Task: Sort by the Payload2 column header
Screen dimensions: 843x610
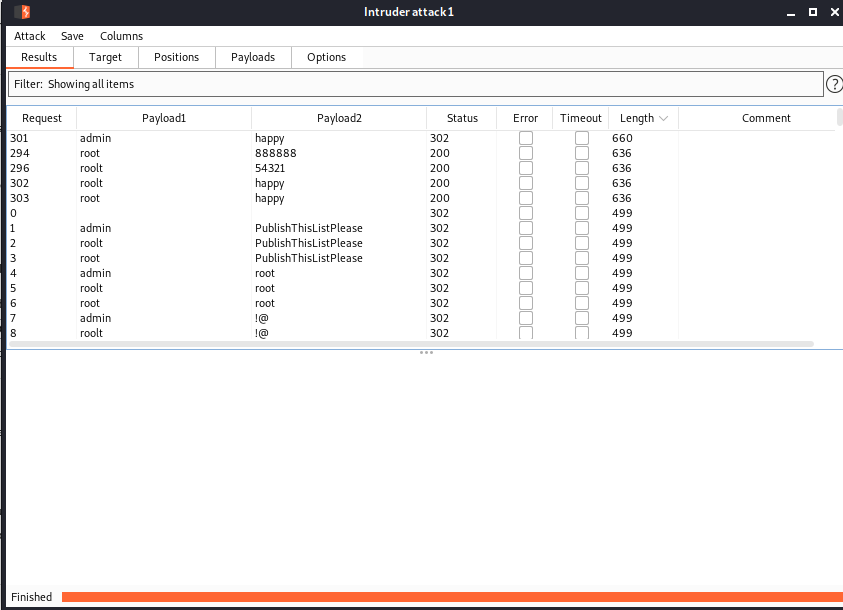Action: point(339,118)
